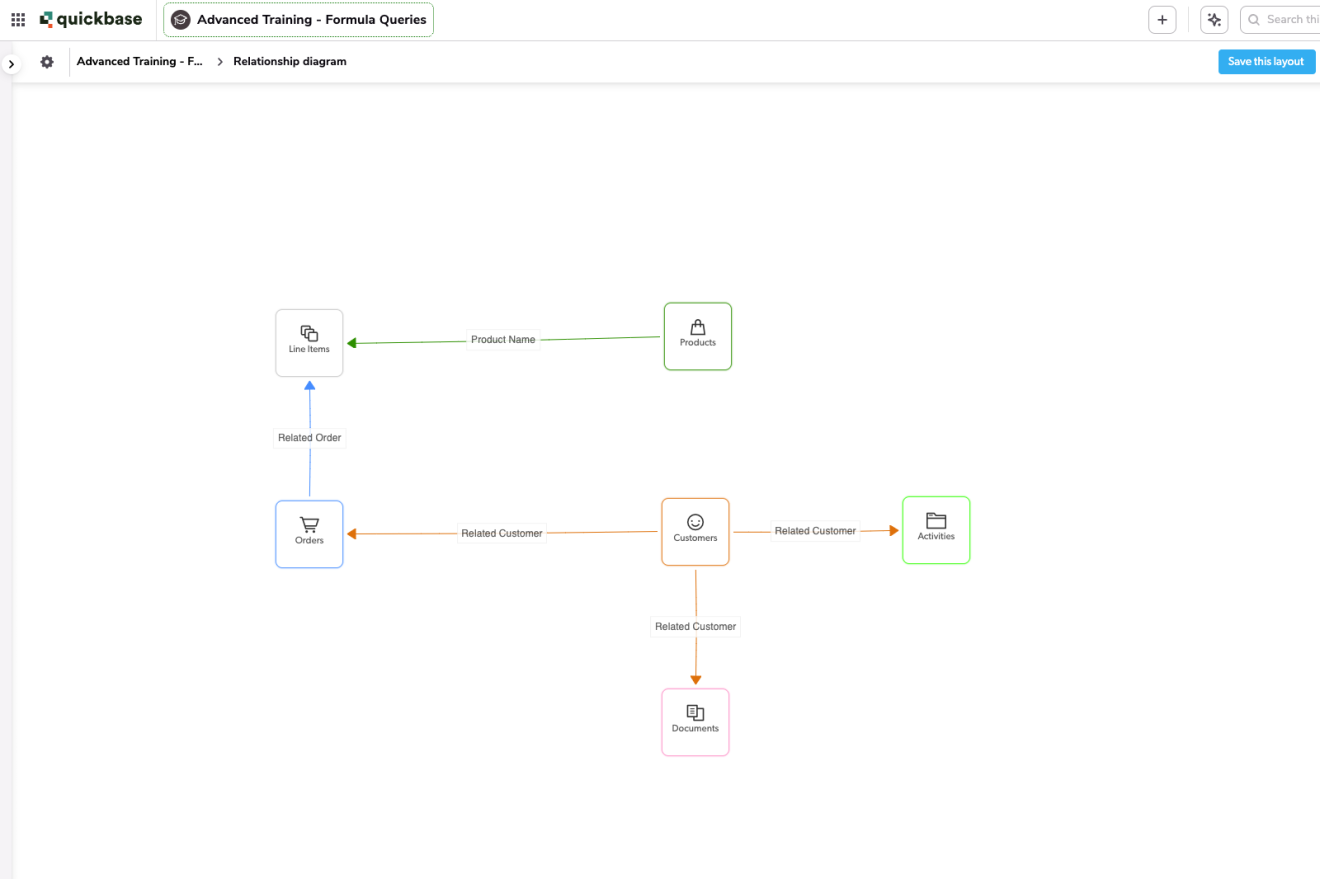Select the Activities table node
This screenshot has width=1320, height=879.
(936, 530)
